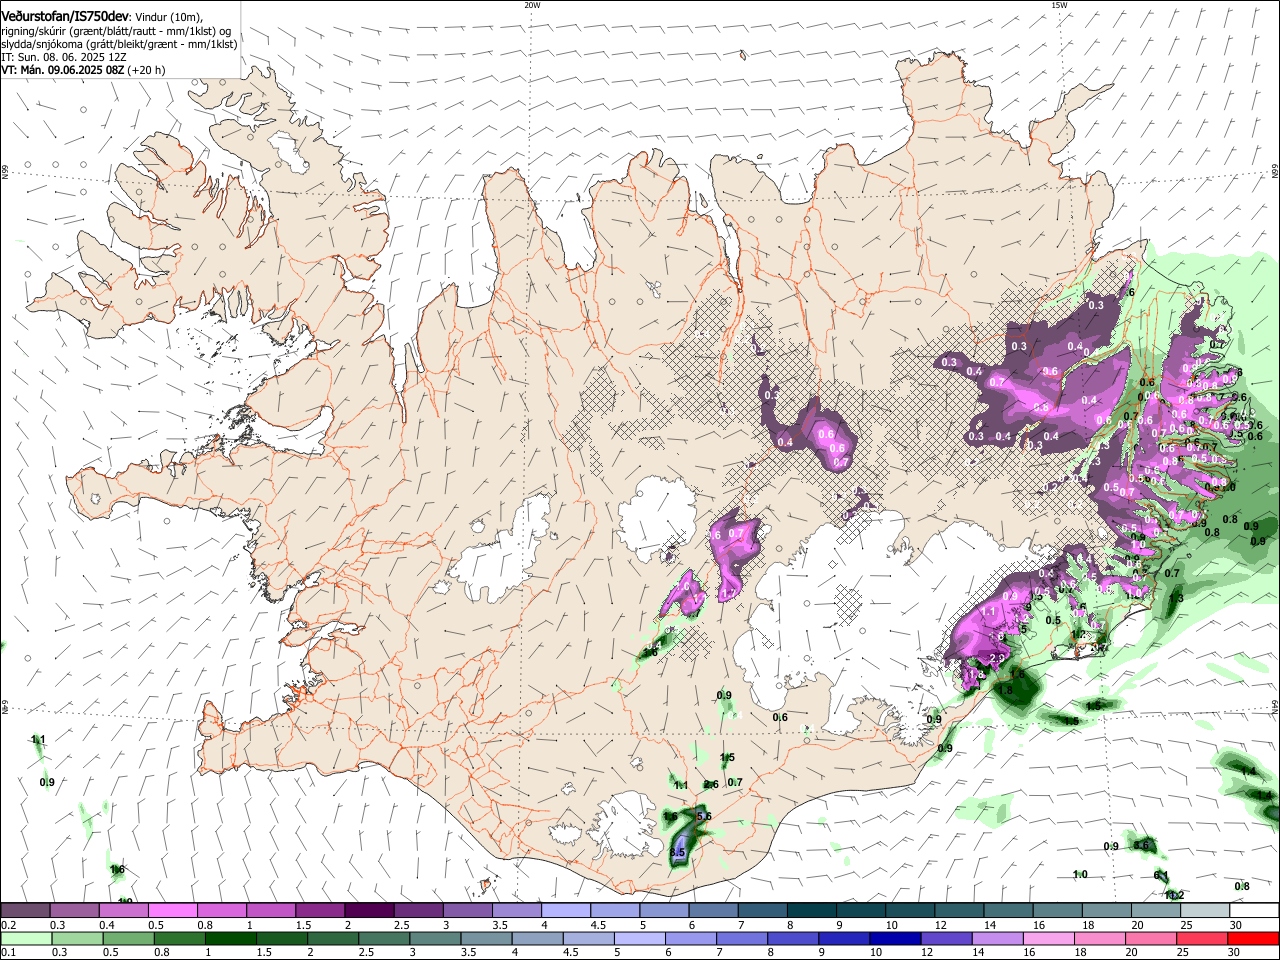Viewport: 1280px width, 960px height.
Task: Click the rigning/skúrir description line
Action: click(x=116, y=31)
